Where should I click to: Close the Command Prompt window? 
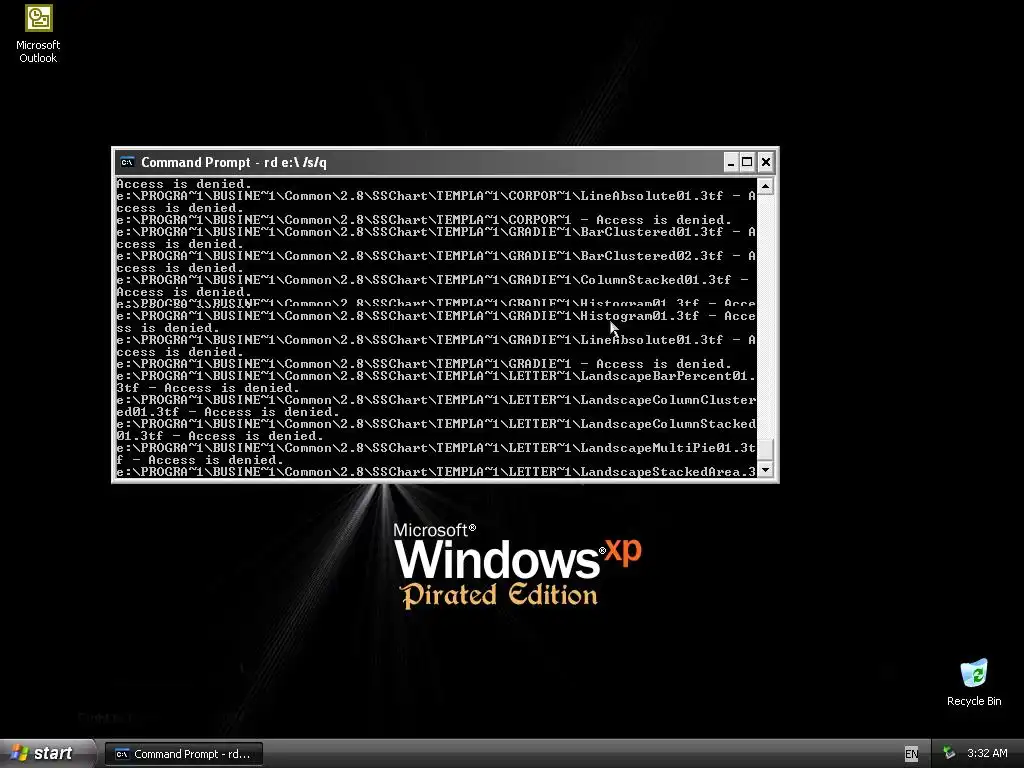[766, 162]
